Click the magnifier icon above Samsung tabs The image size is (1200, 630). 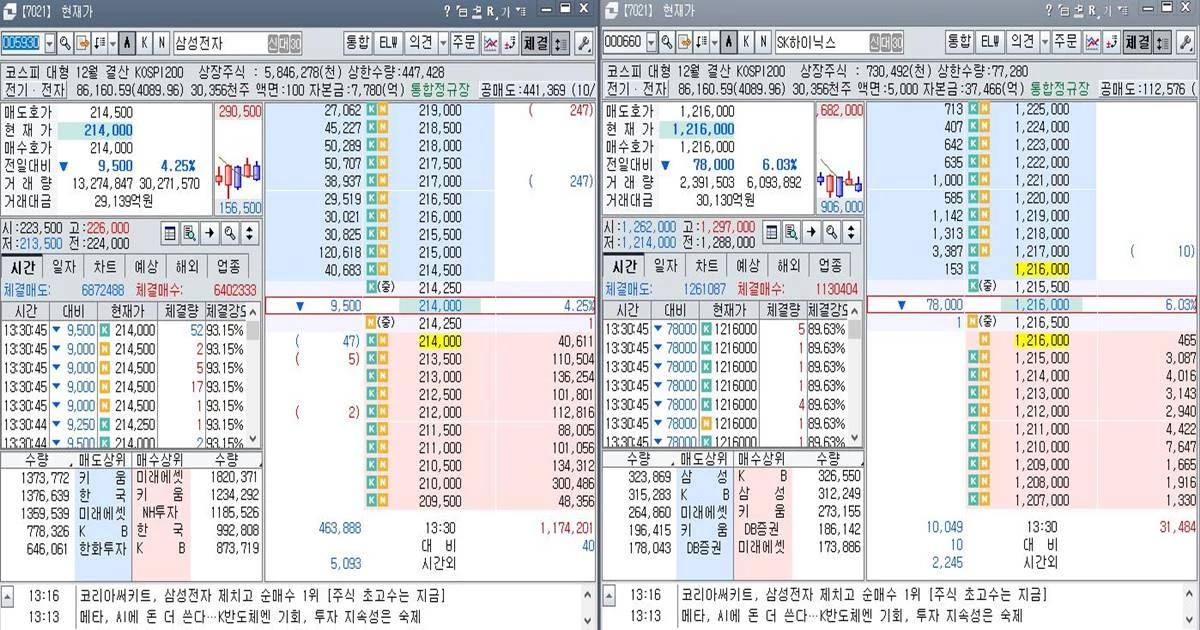(230, 233)
